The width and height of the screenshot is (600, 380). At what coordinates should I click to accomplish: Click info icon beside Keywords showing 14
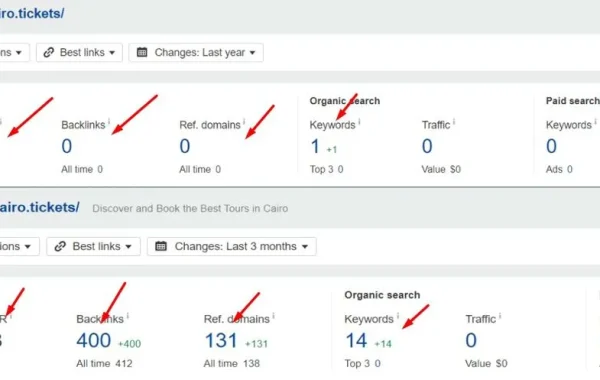click(x=398, y=316)
